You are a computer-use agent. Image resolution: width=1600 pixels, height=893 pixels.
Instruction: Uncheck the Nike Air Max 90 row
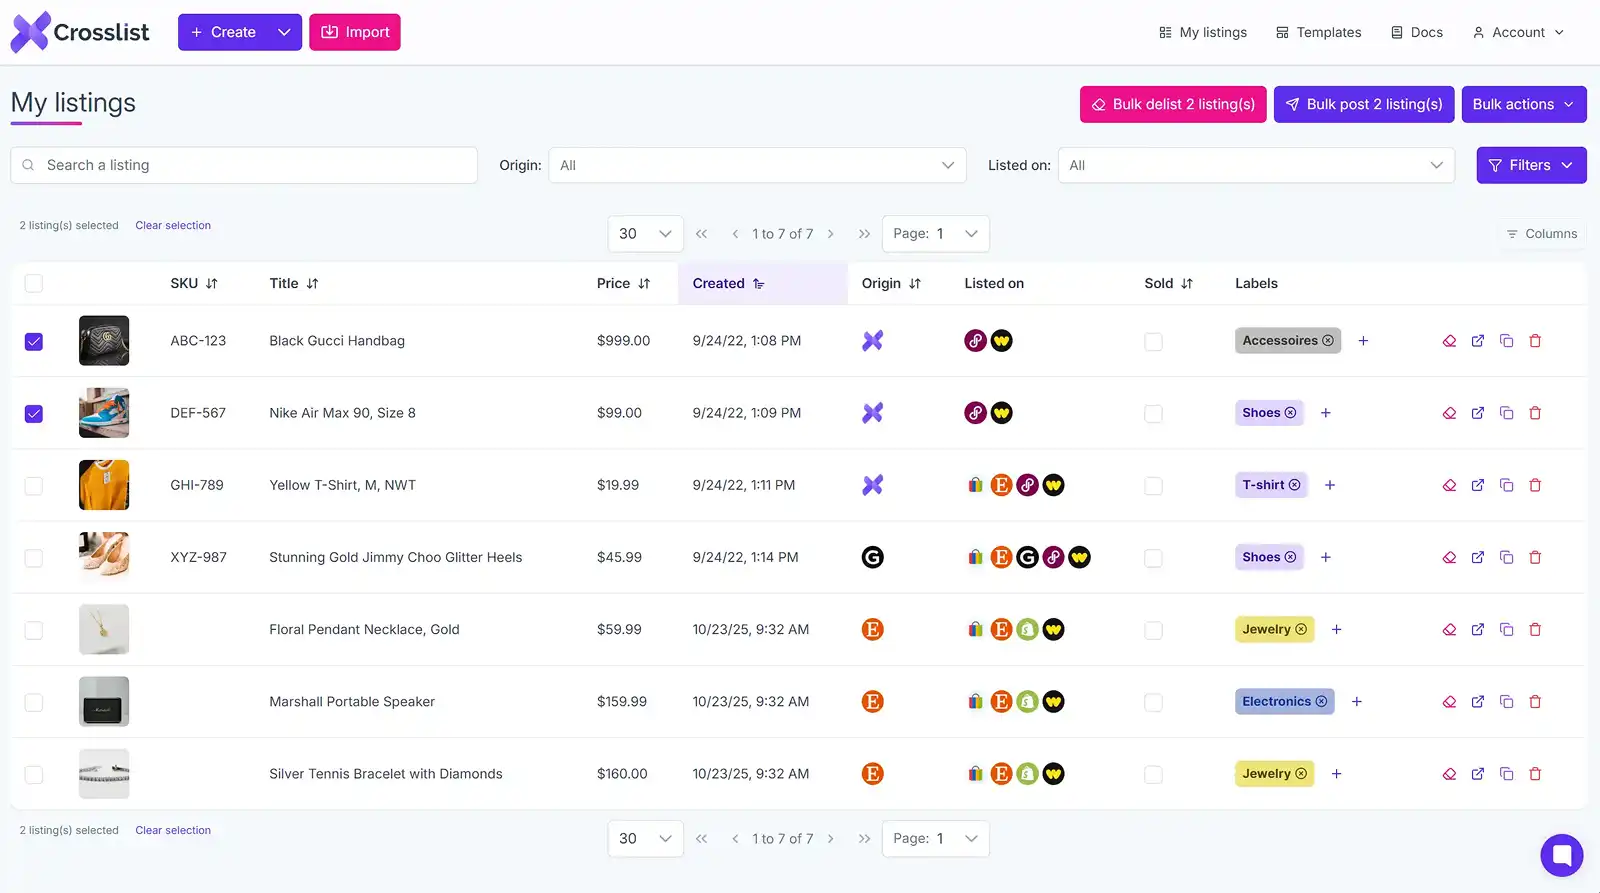pyautogui.click(x=34, y=414)
